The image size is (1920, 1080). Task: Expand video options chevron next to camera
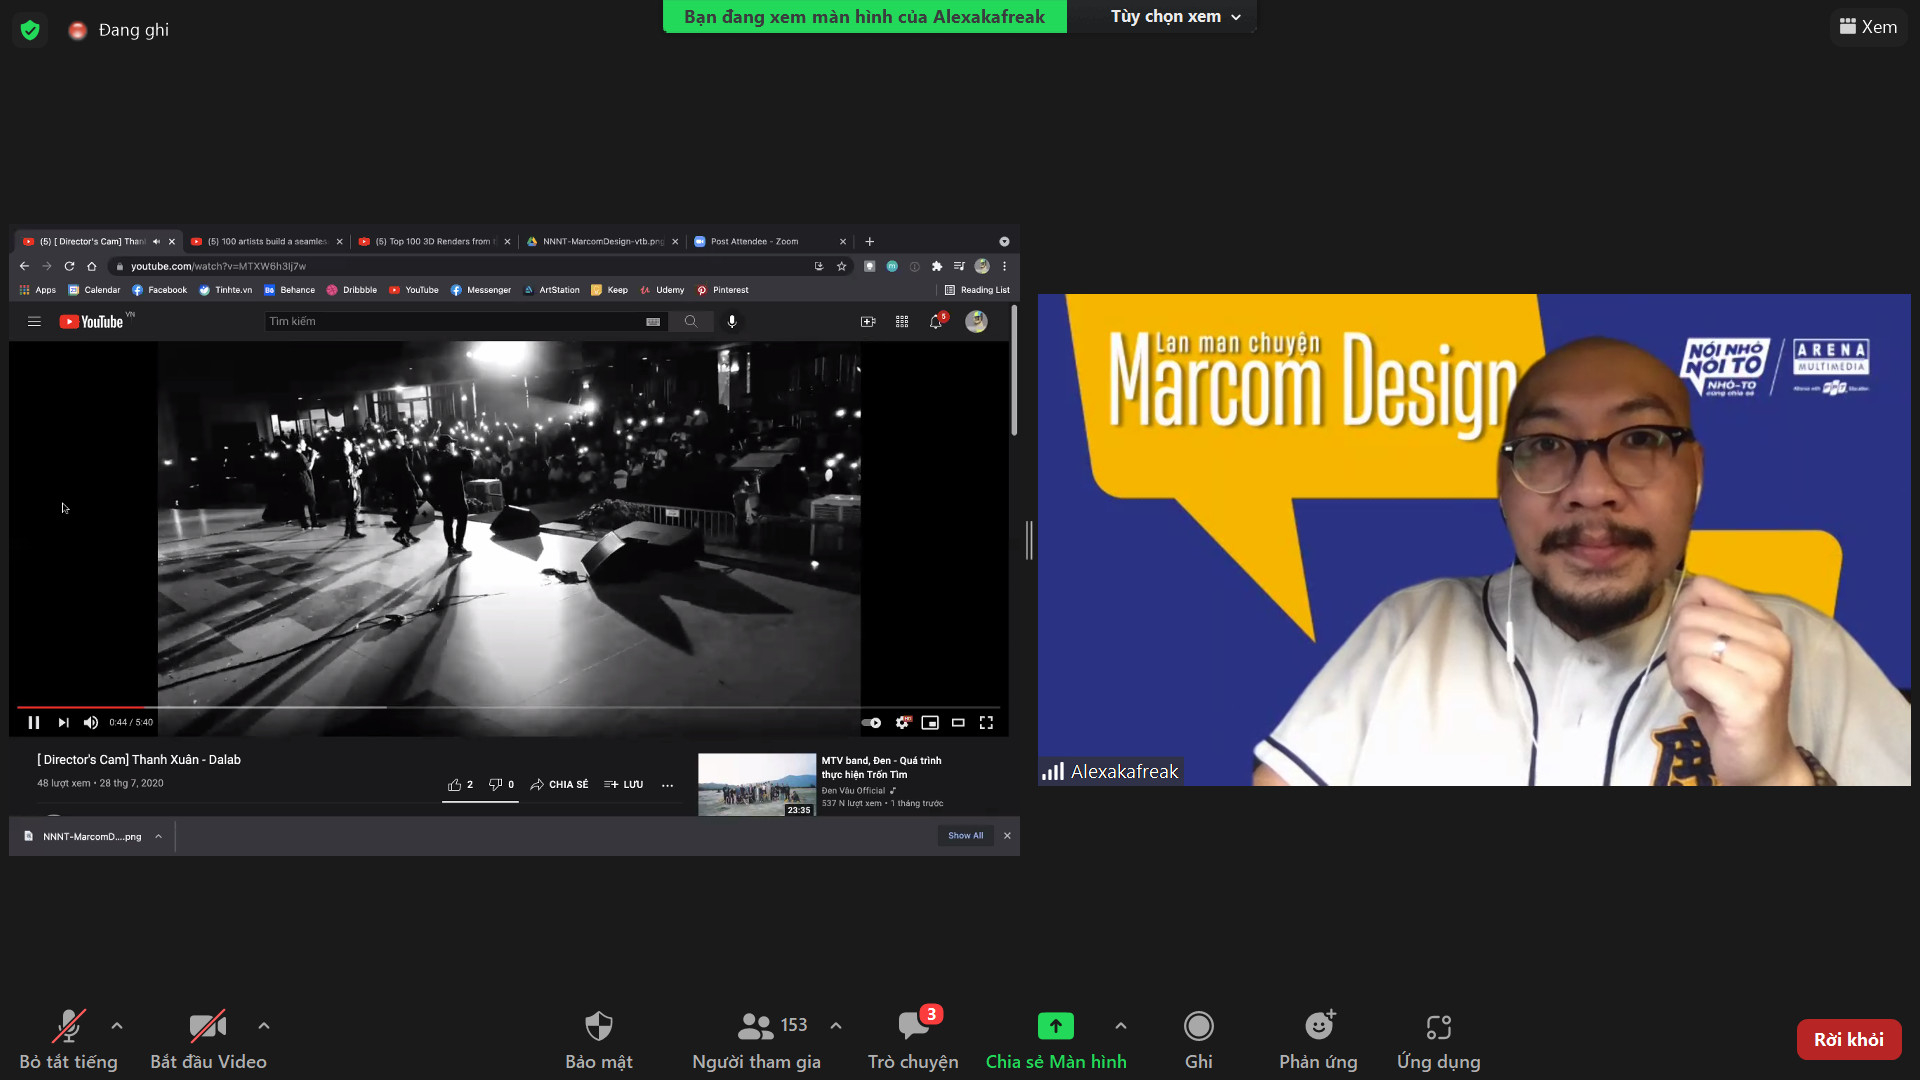click(x=264, y=1026)
